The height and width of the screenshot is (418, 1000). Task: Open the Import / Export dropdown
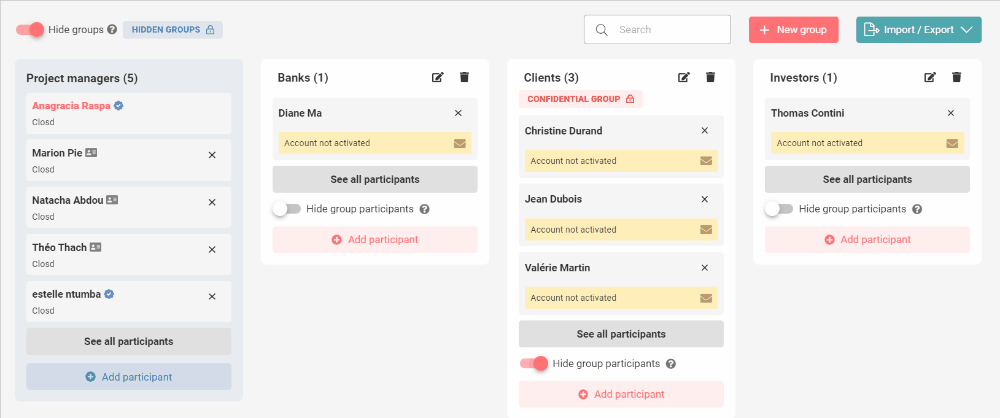pos(918,30)
